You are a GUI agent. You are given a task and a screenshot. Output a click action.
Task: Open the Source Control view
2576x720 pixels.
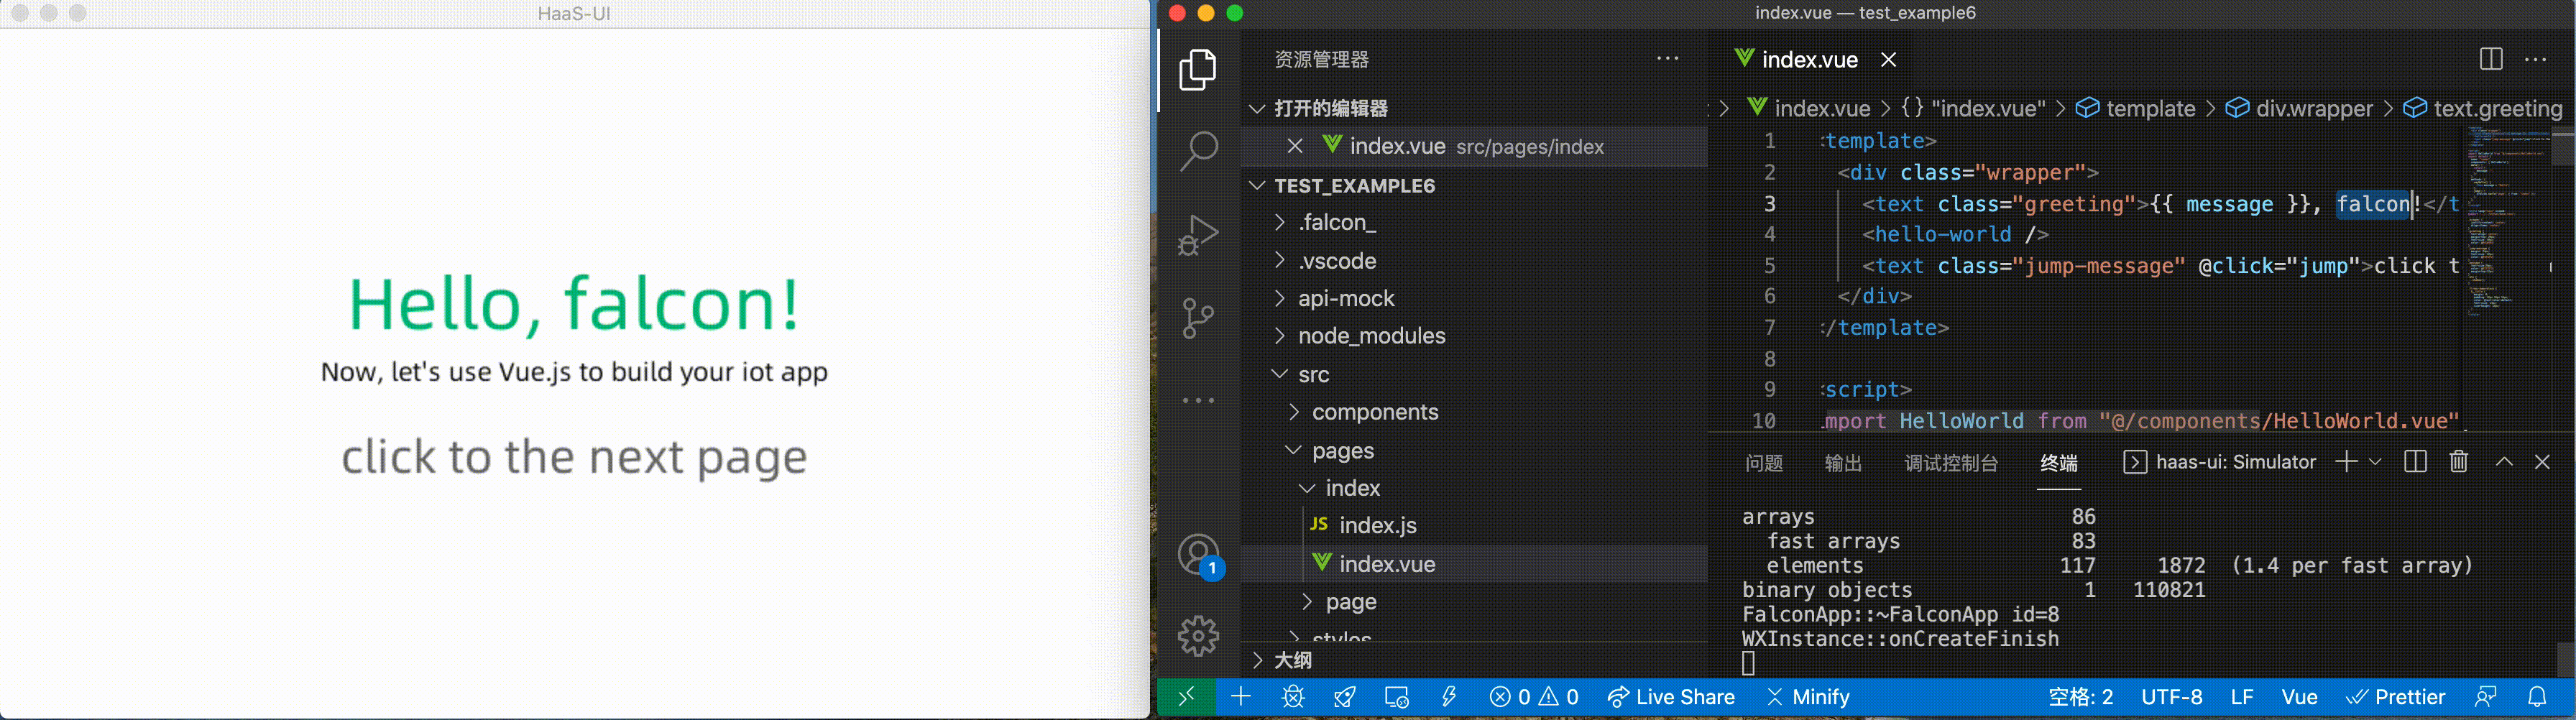(1198, 318)
